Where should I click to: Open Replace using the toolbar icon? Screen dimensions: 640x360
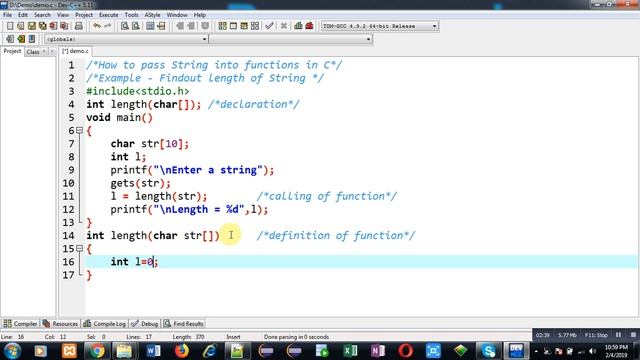point(136,26)
